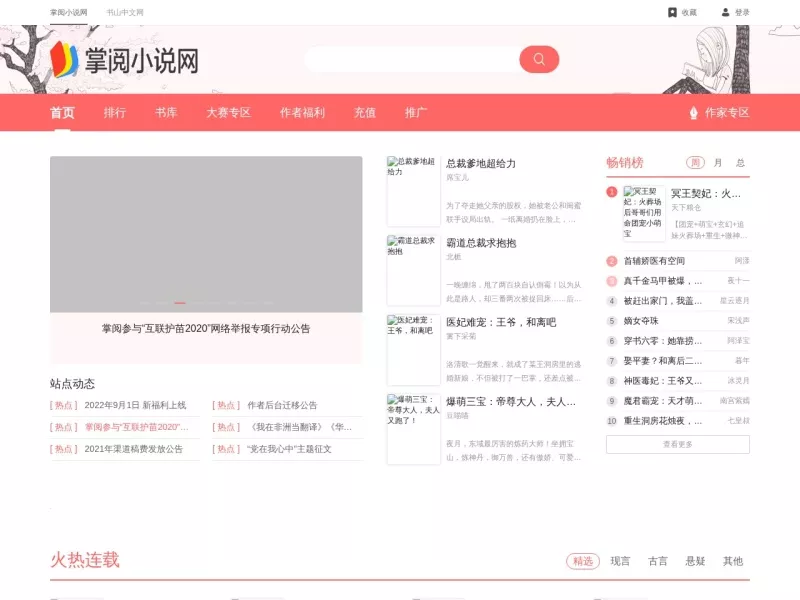
Task: Open news 作者后台迁移公告
Action: (282, 405)
